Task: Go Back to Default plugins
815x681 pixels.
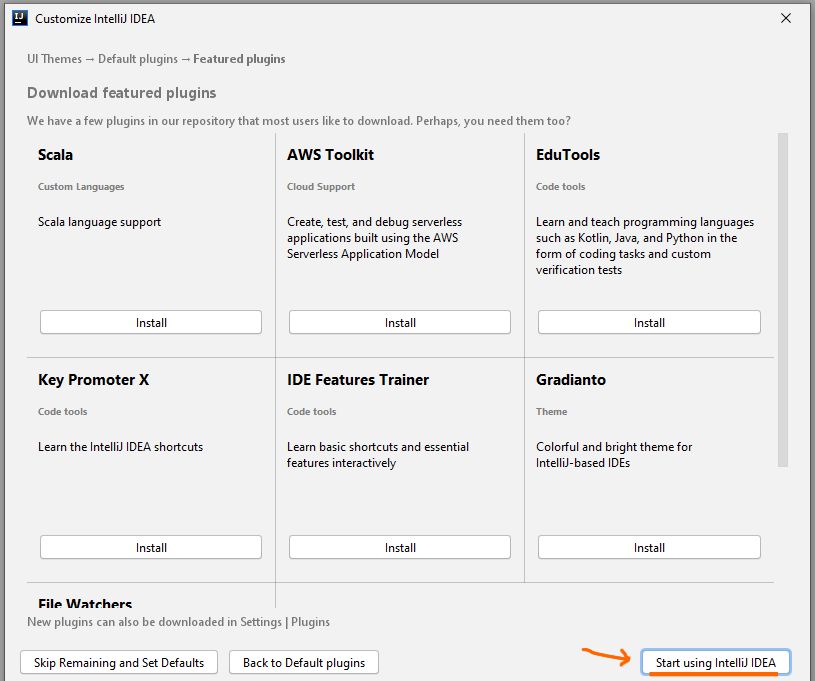Action: point(304,662)
